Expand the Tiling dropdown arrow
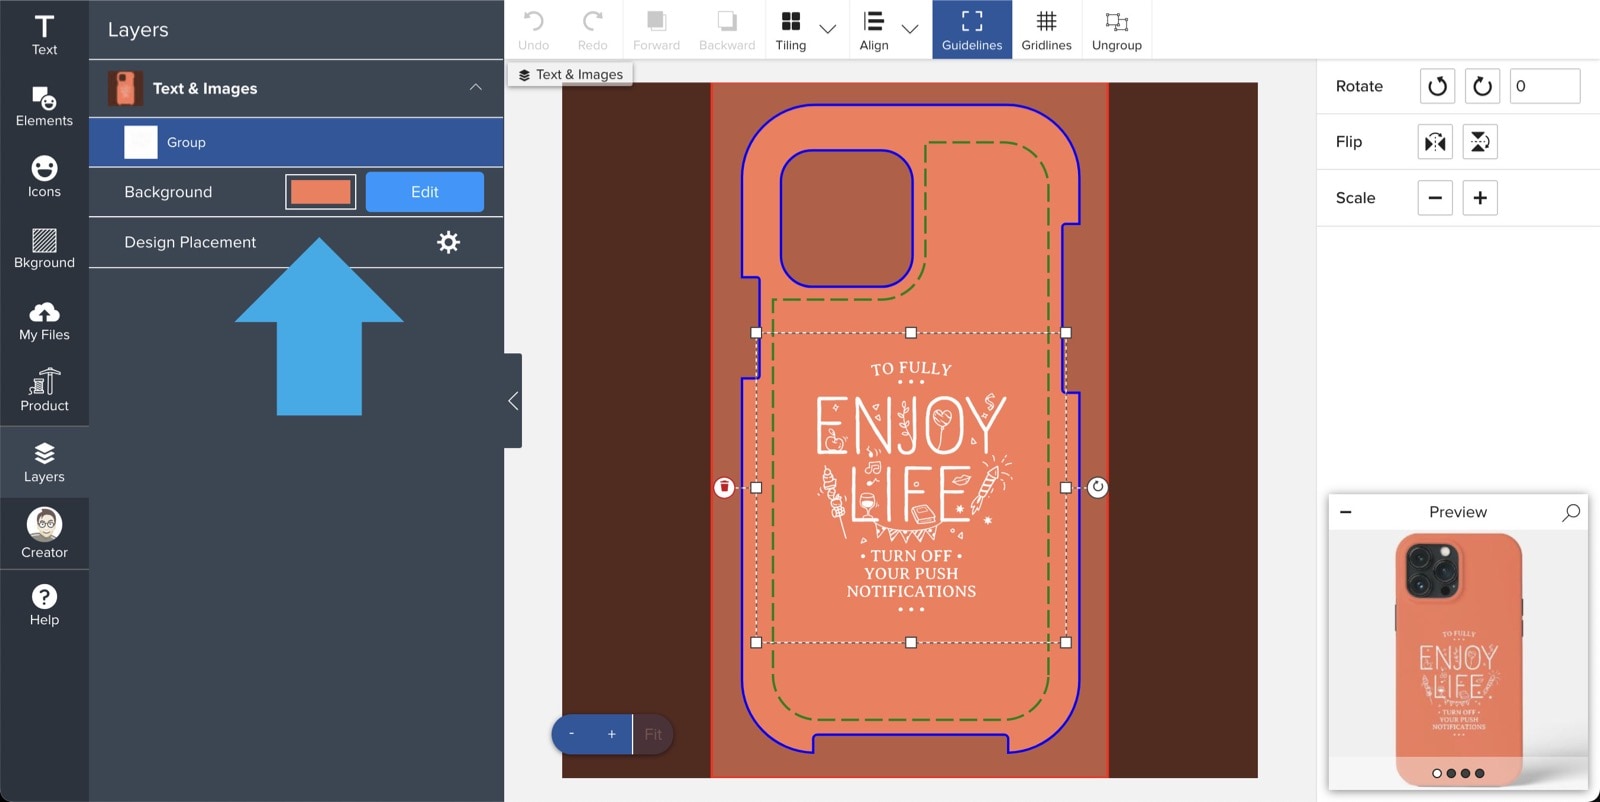 click(x=827, y=29)
